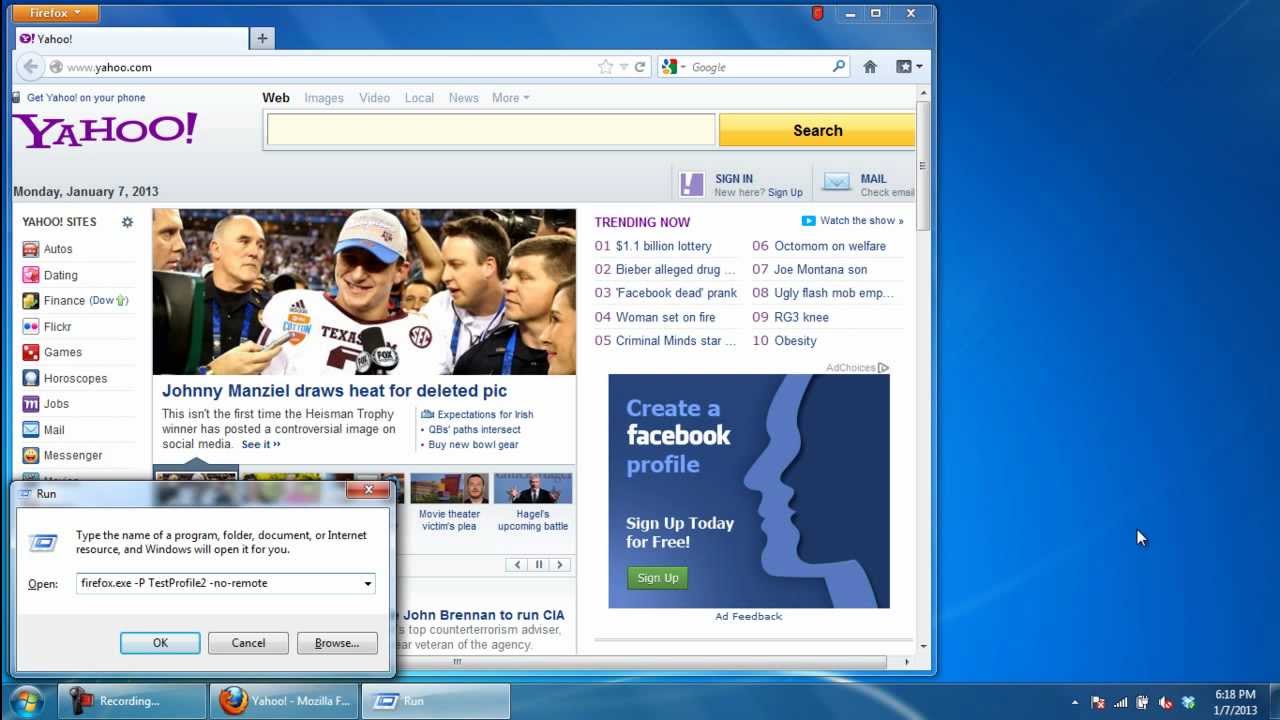Click the yellow Search button
Image resolution: width=1280 pixels, height=720 pixels.
pyautogui.click(x=817, y=130)
